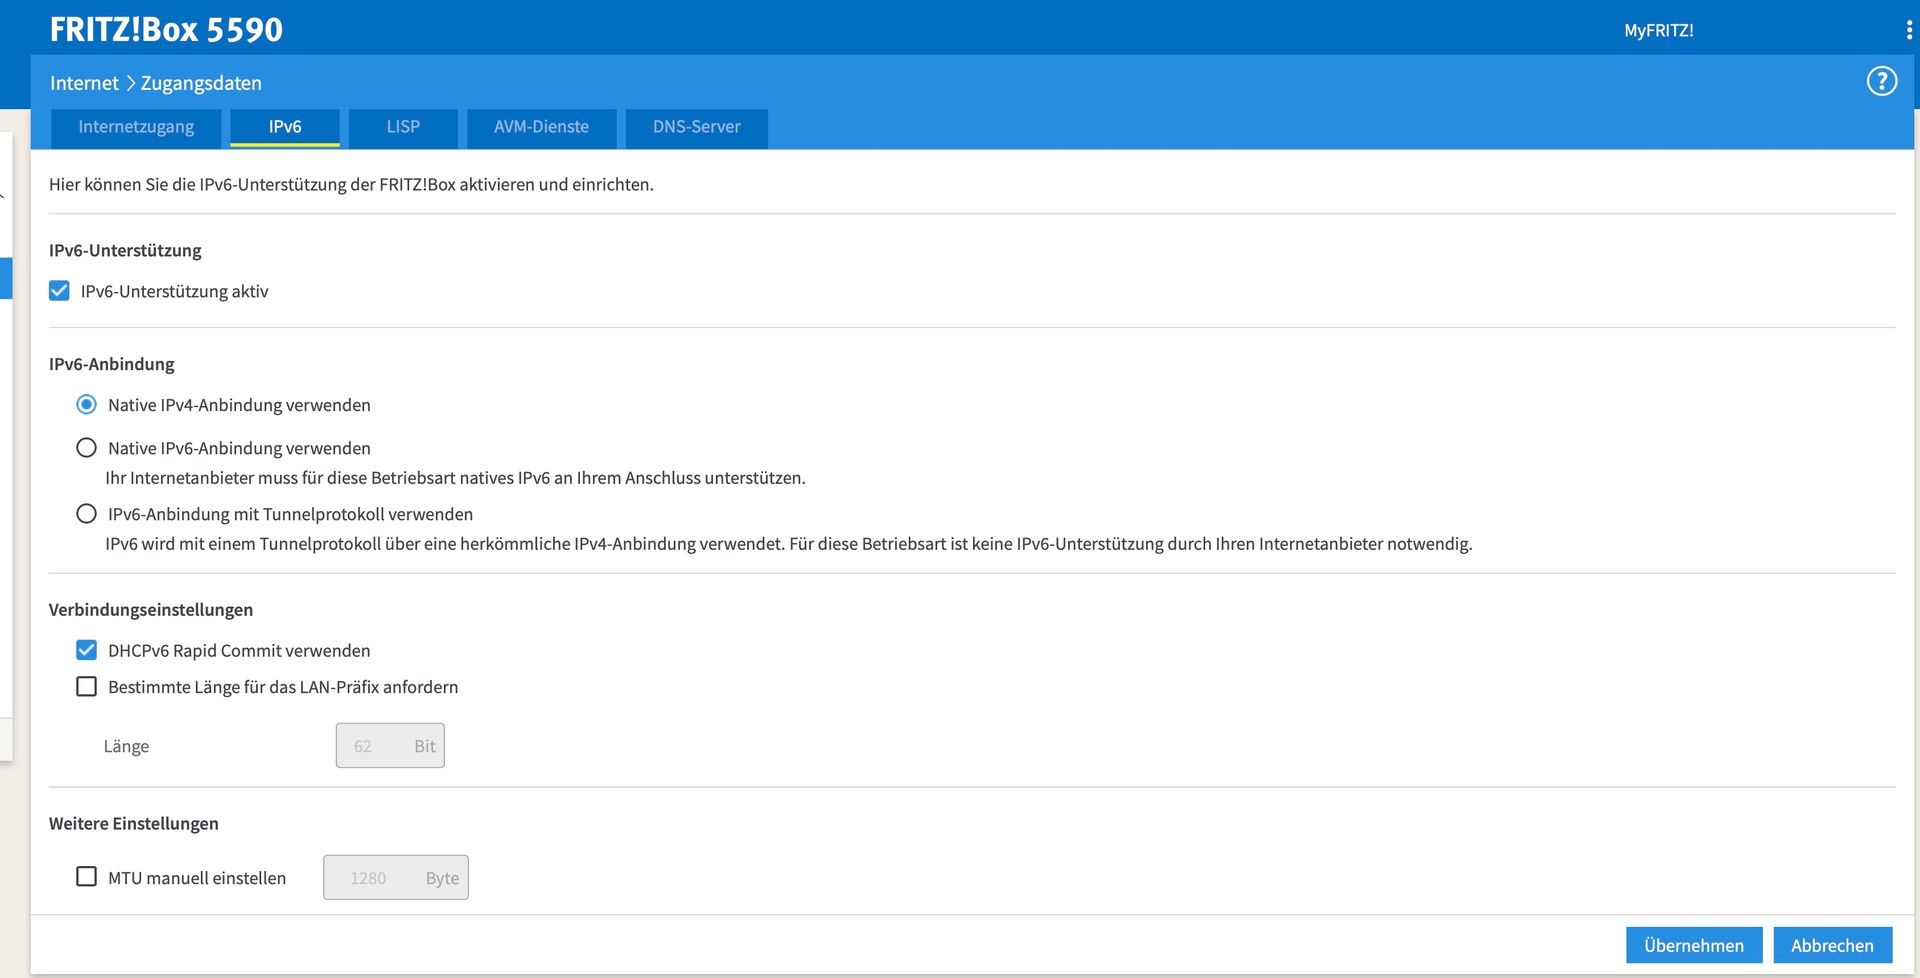
Task: Click the 'Ihr Internetanbieter muss' hint text
Action: (x=455, y=478)
